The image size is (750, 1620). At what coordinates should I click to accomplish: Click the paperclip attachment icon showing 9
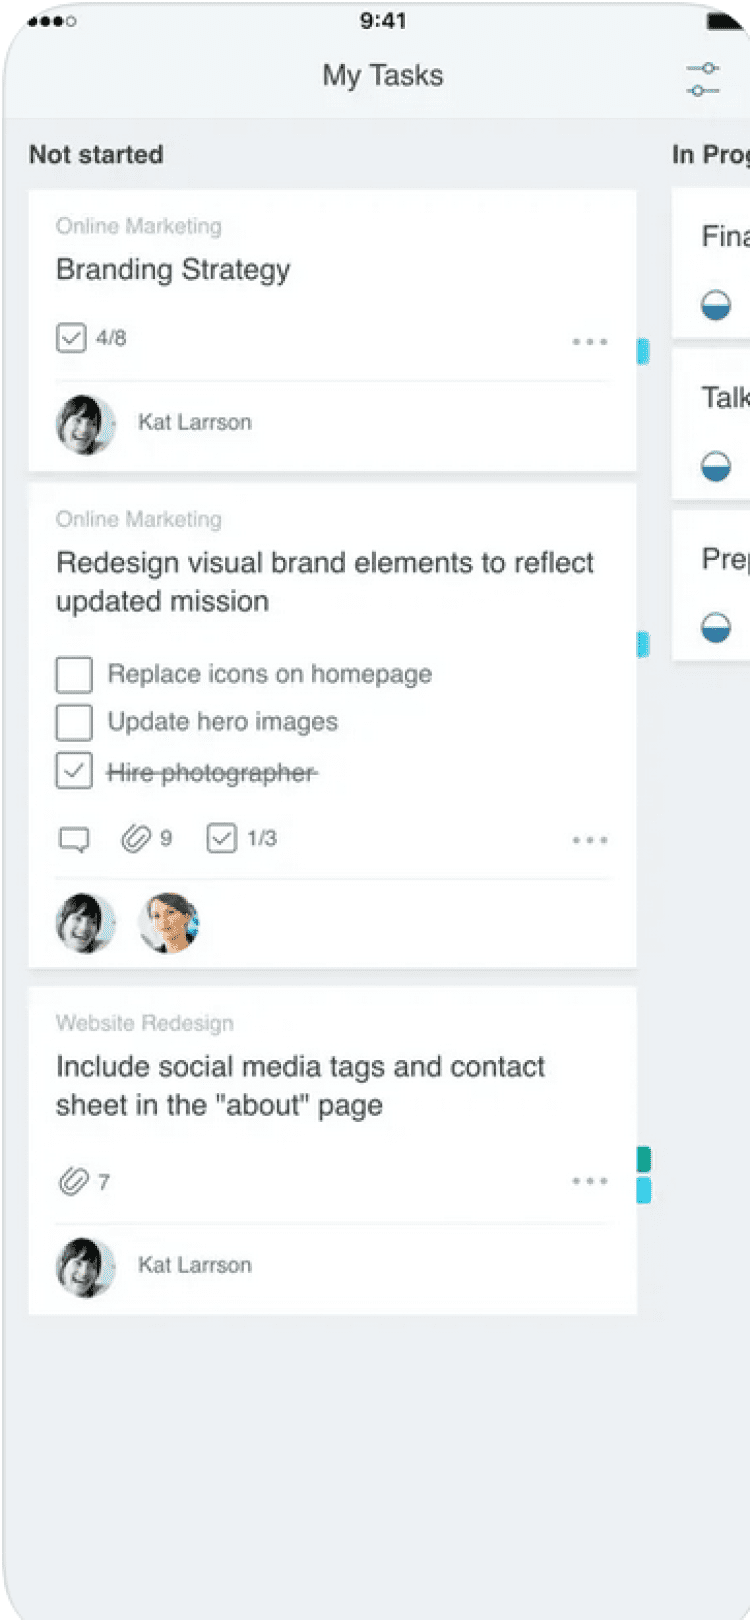click(135, 838)
